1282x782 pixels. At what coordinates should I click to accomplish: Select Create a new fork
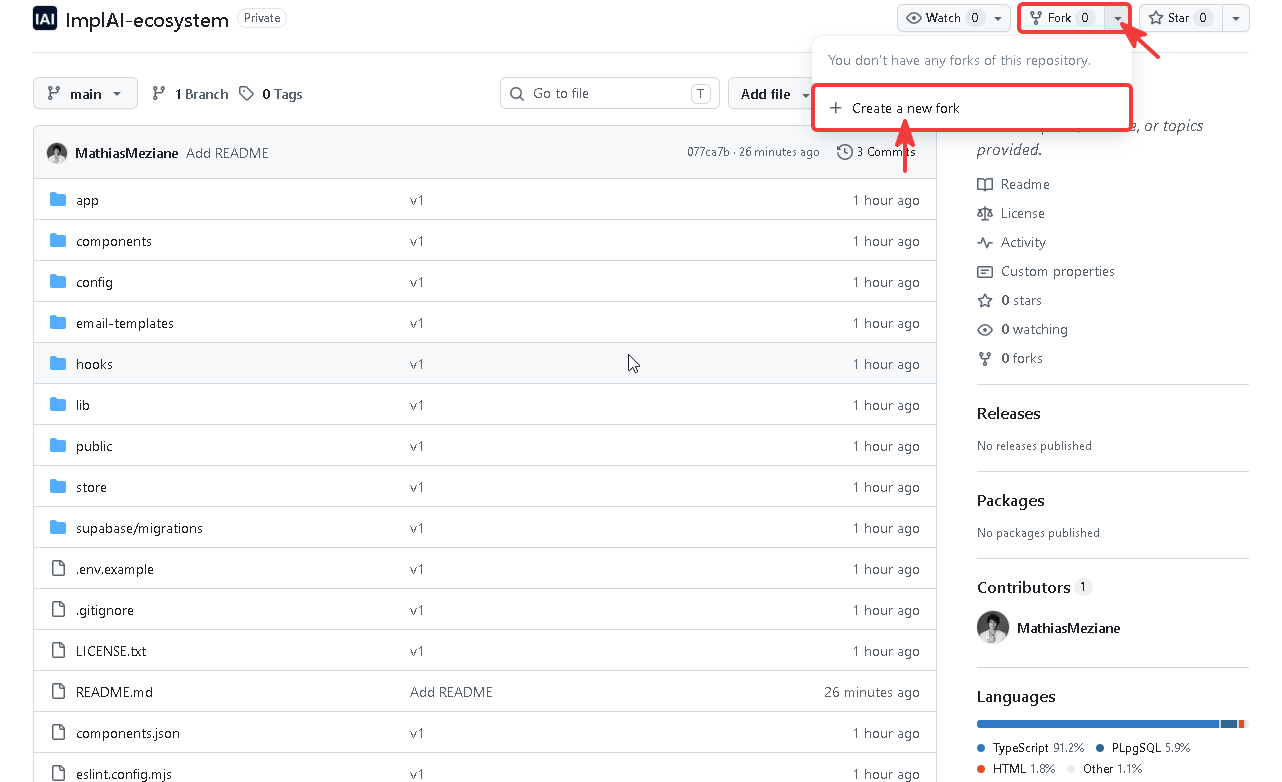click(971, 108)
